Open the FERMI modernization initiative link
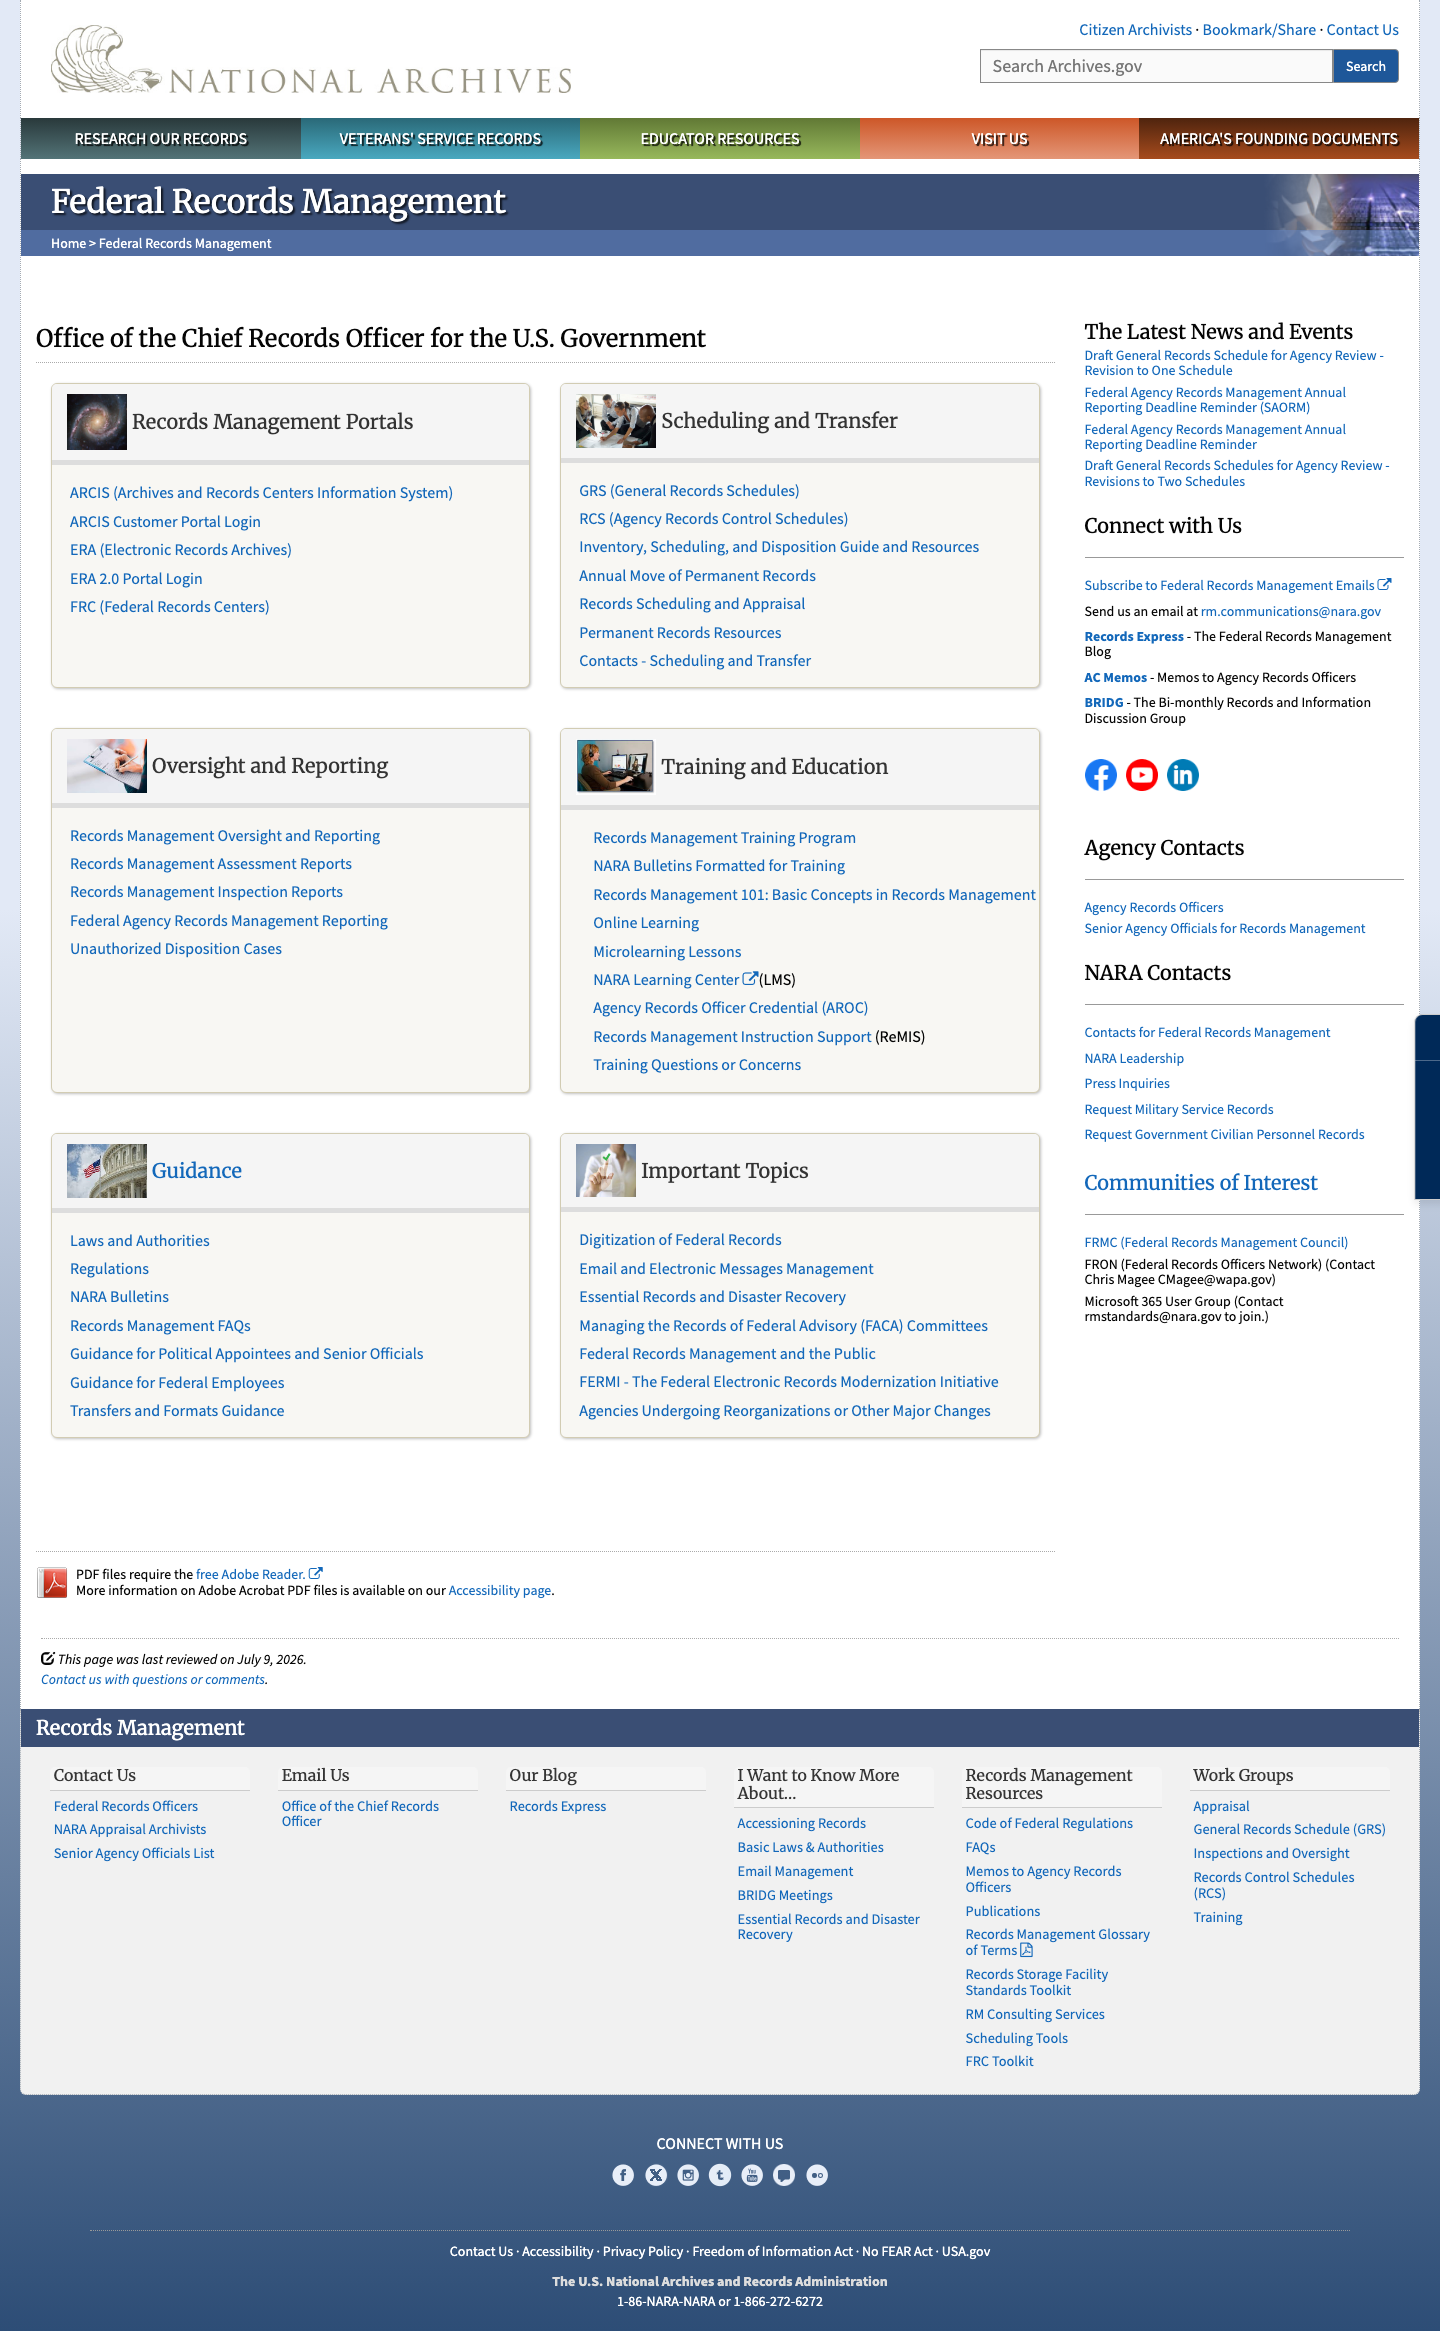 (x=789, y=1382)
